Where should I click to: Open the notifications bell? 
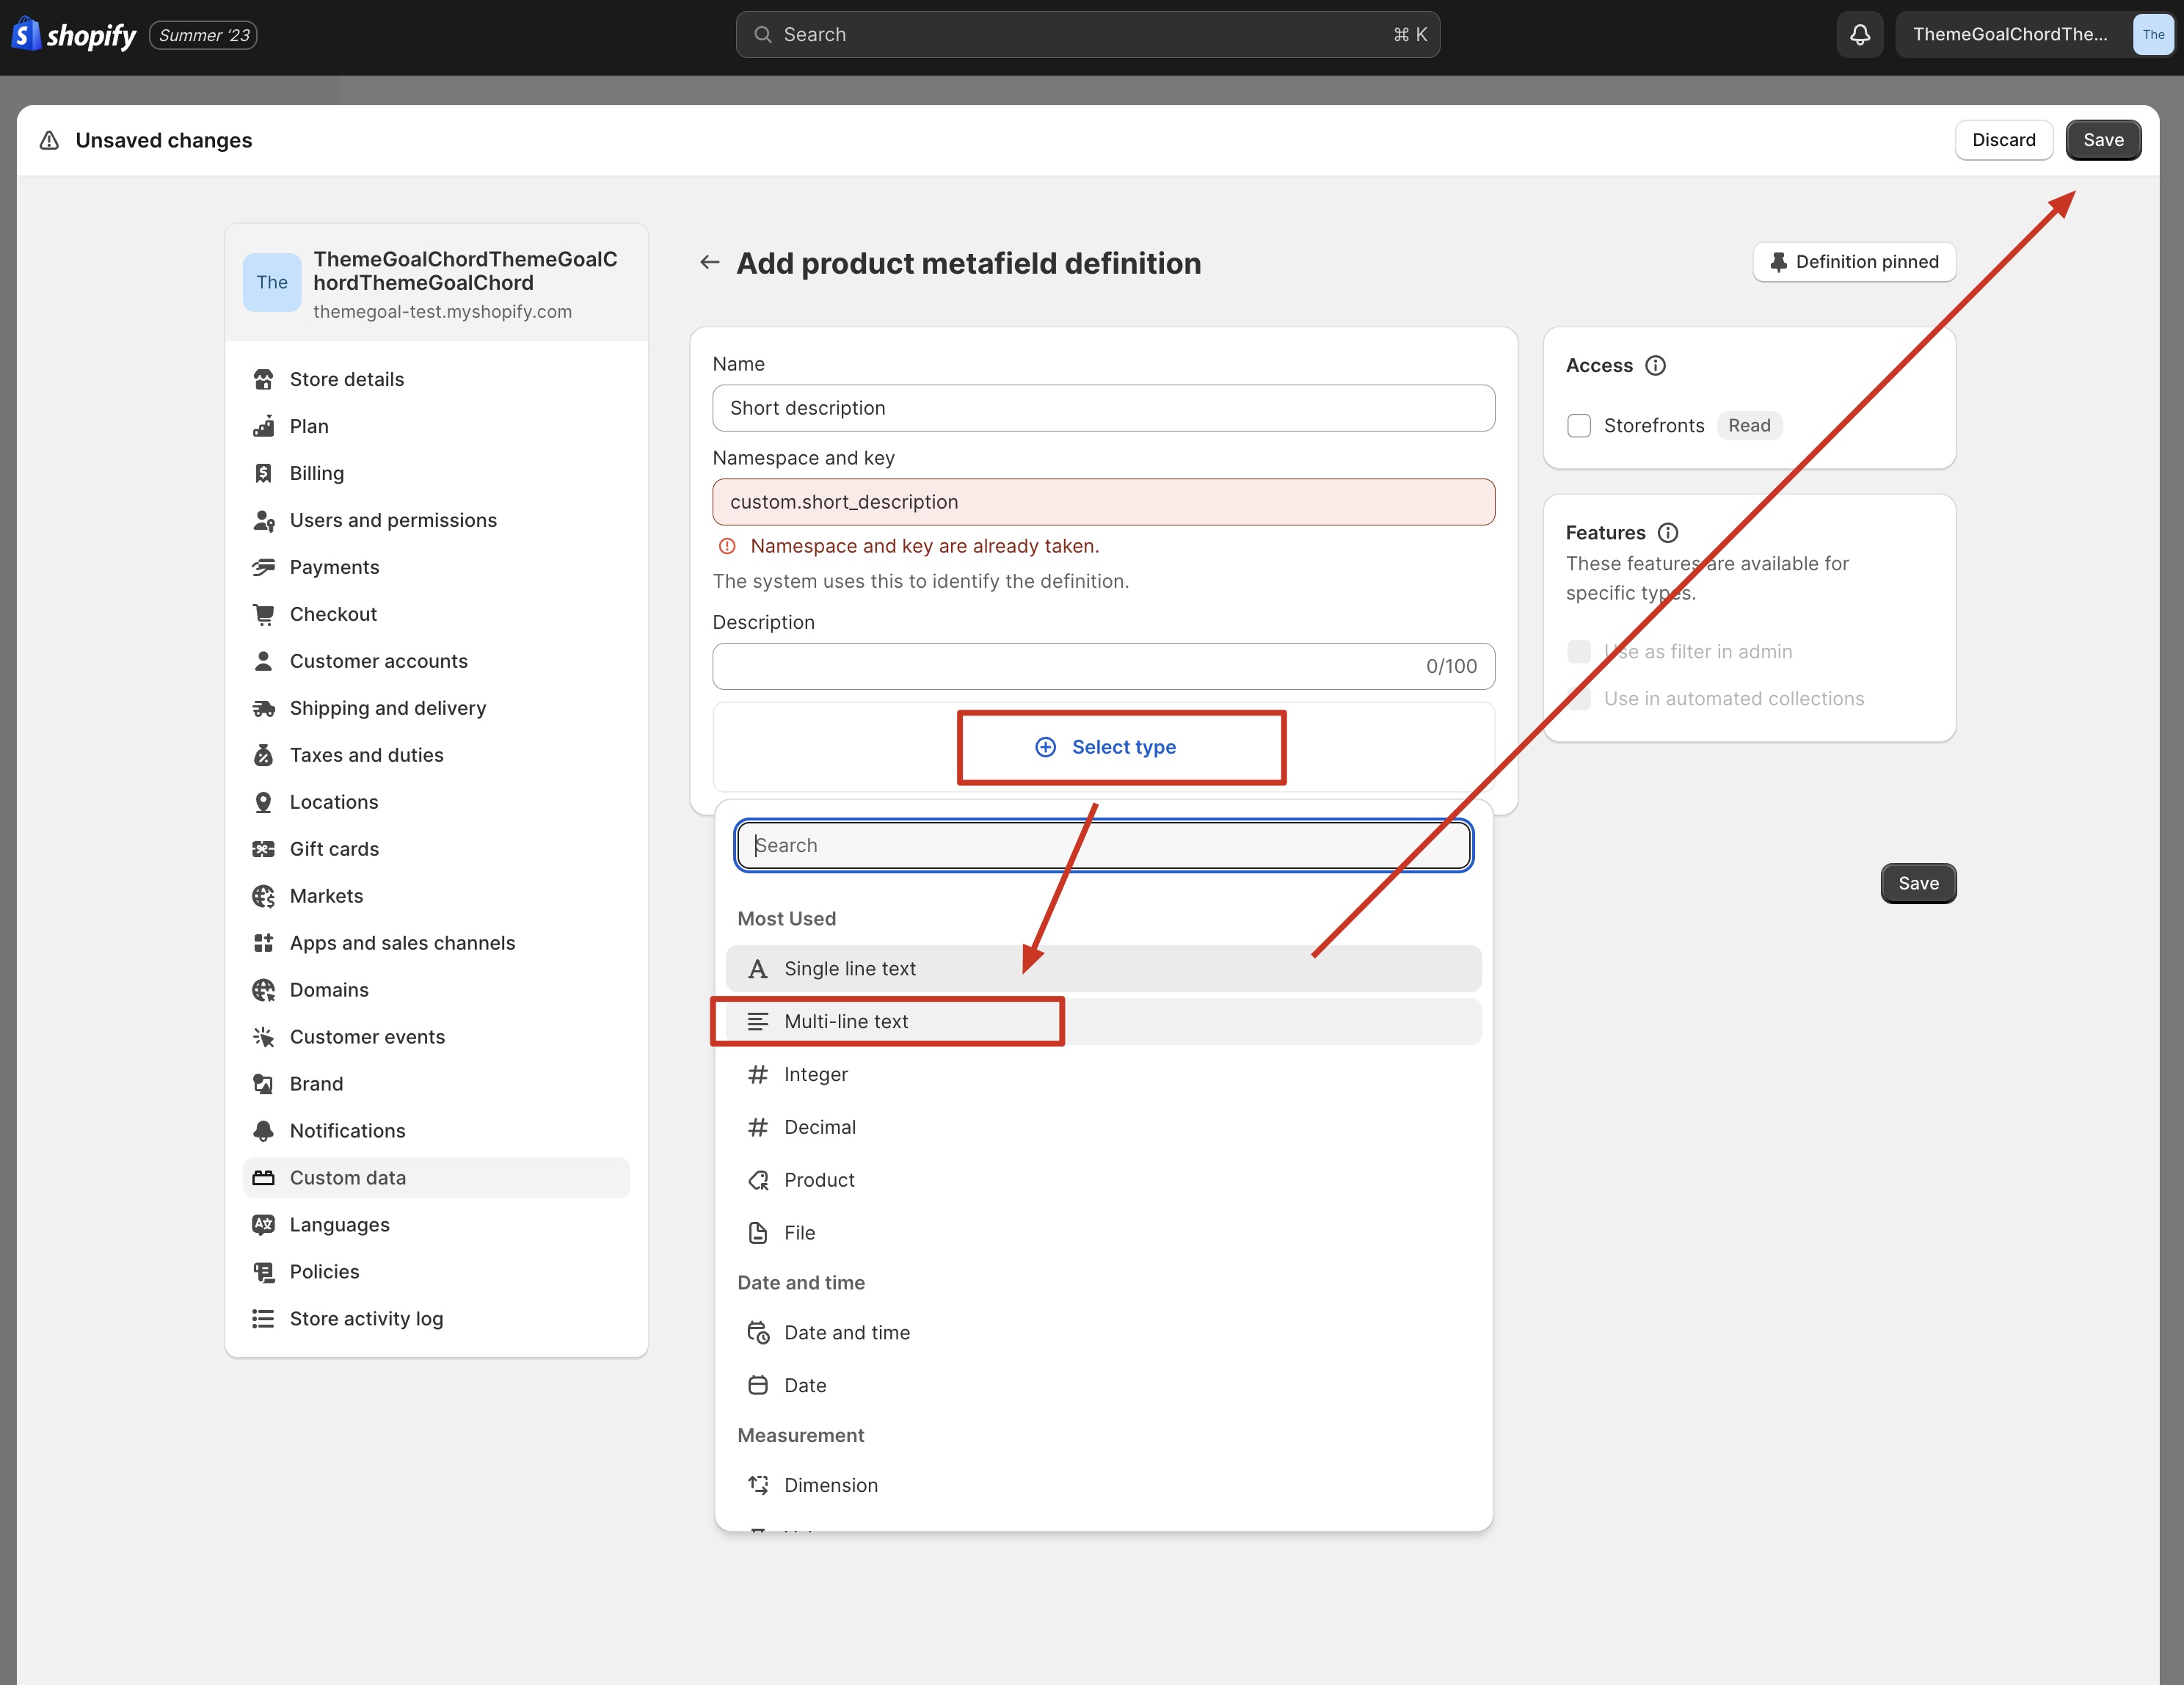1860,35
